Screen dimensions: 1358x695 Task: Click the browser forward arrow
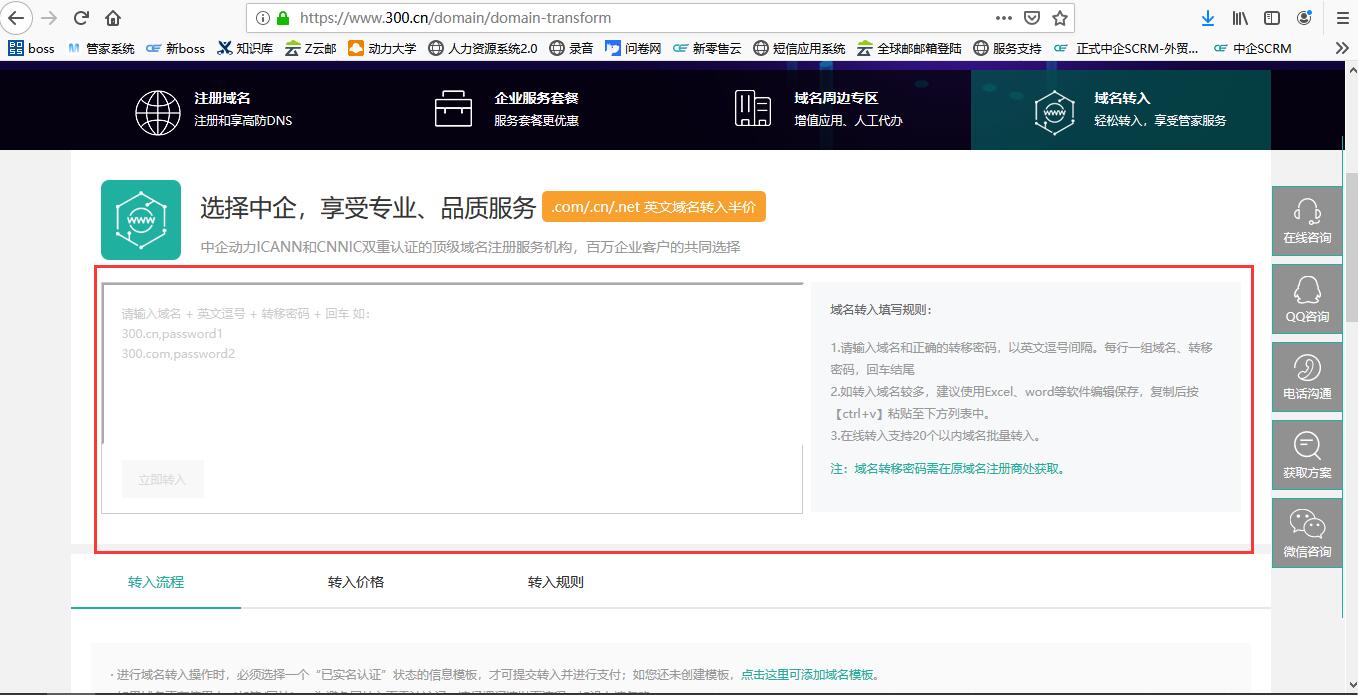[x=49, y=17]
